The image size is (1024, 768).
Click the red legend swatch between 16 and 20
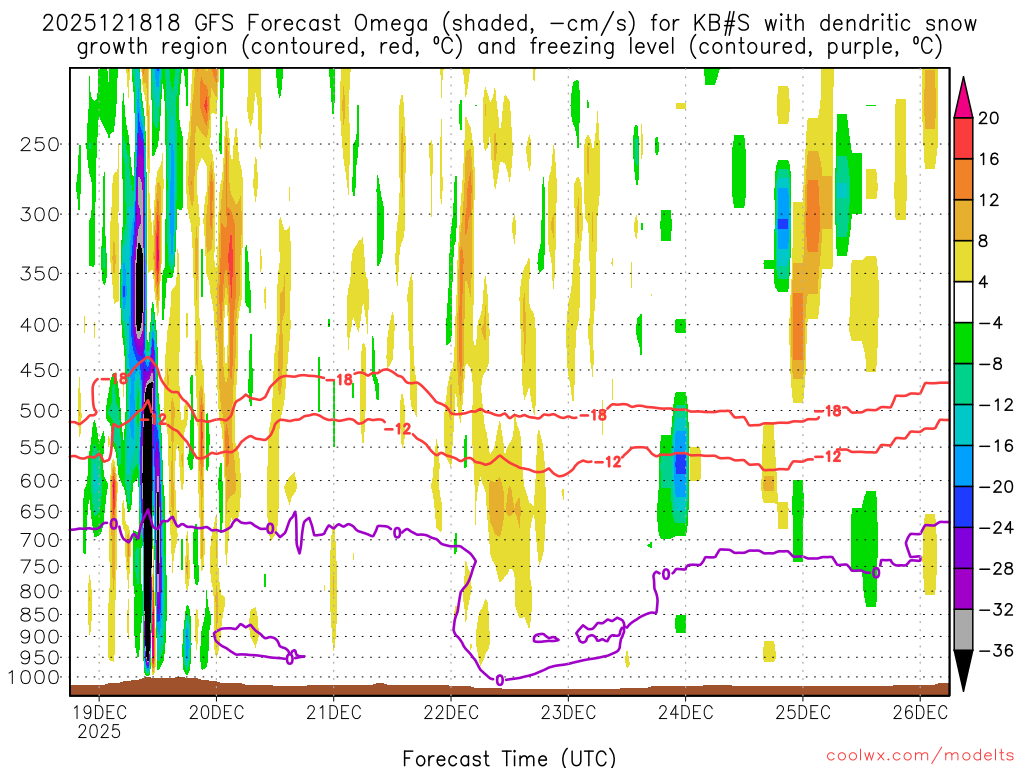pos(963,138)
